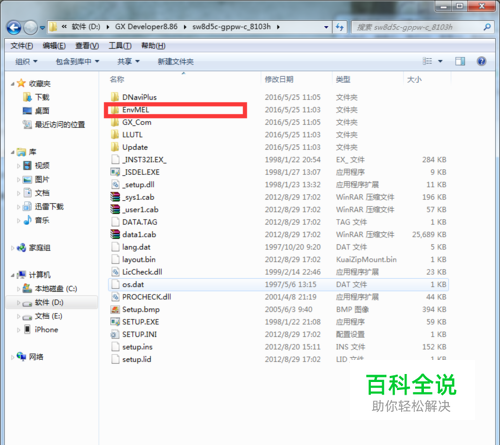Open the 文件(F) menu

(x=22, y=46)
